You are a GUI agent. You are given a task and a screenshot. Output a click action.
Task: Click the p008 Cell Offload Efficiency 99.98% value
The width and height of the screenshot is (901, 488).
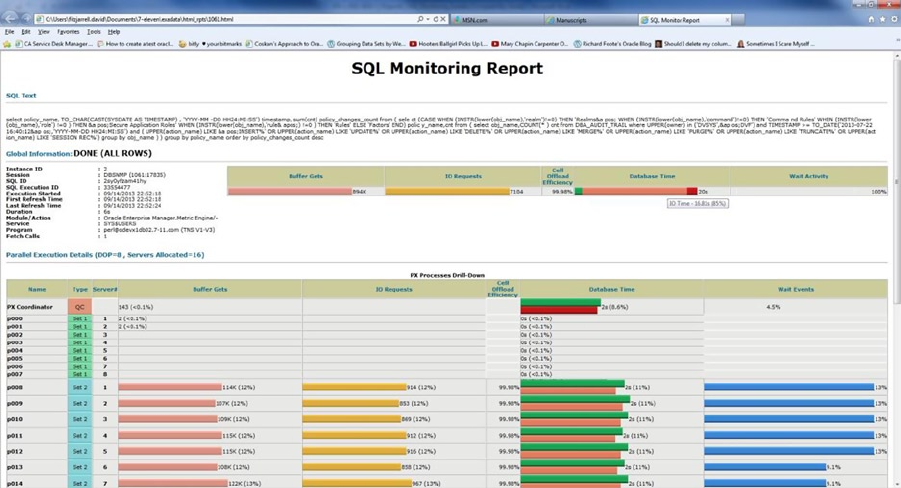(509, 387)
